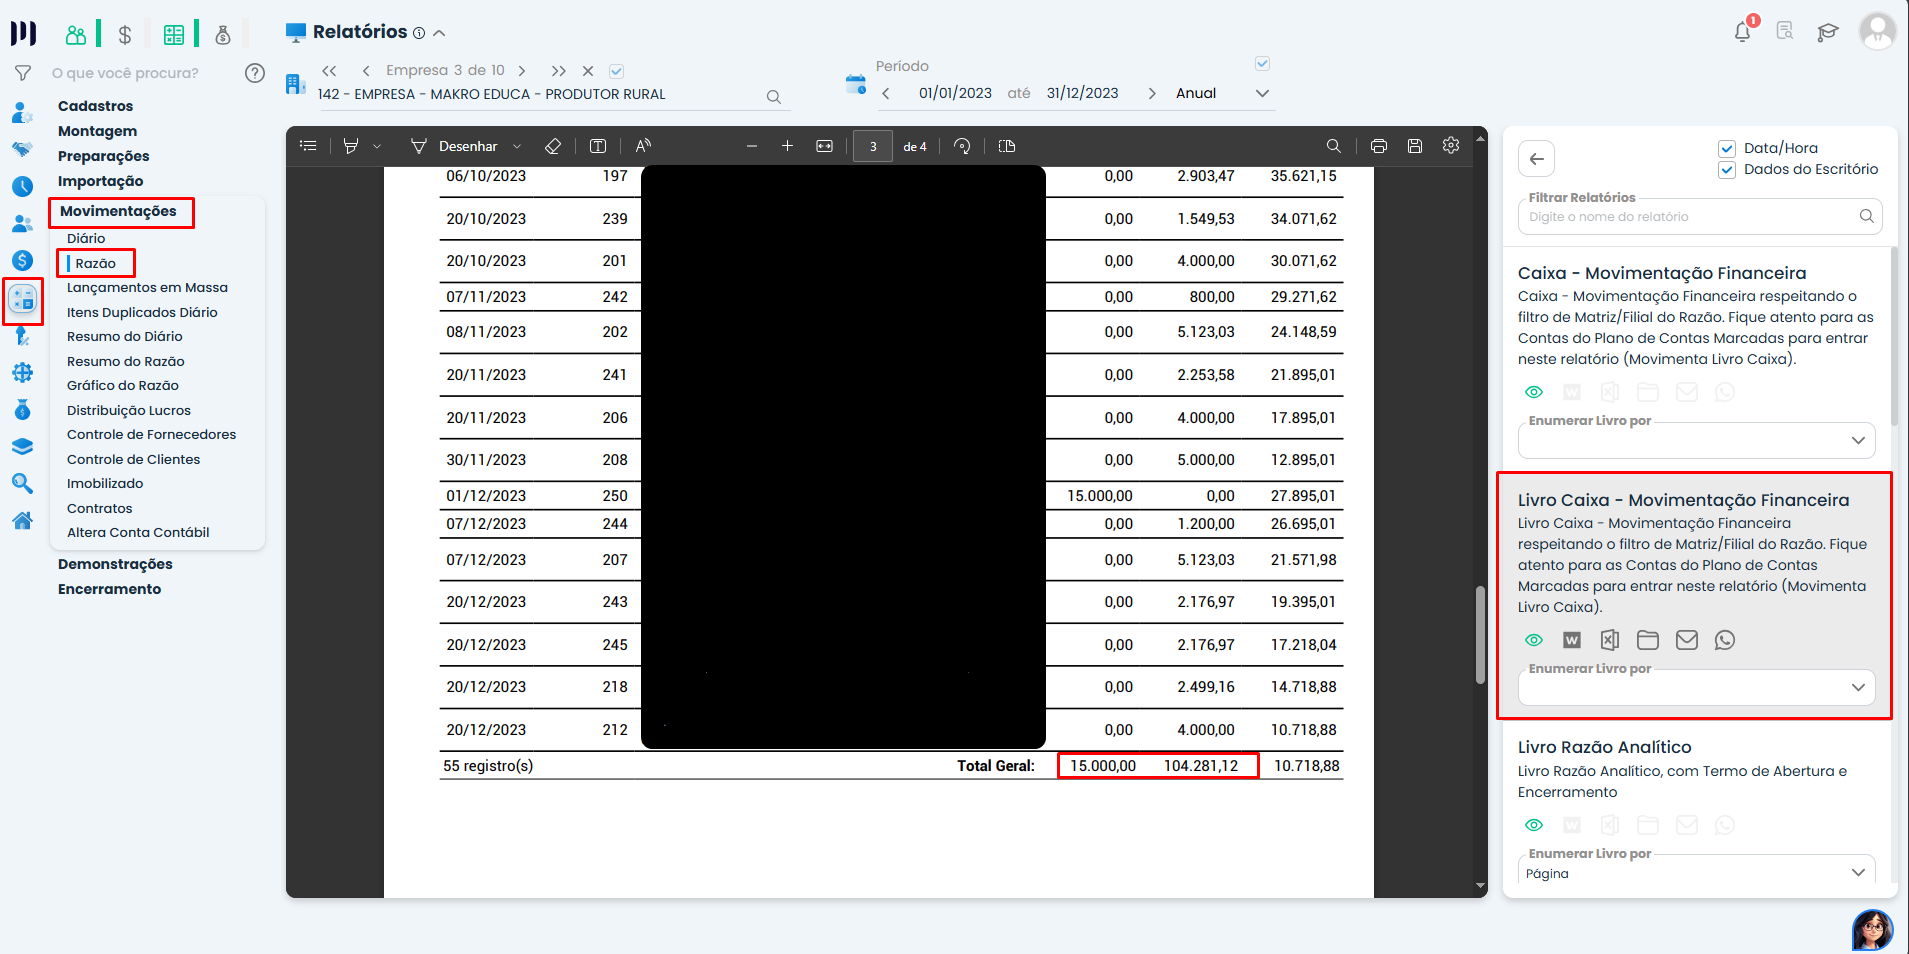Save the PDF with the floppy disk icon
1909x954 pixels.
pyautogui.click(x=1414, y=146)
